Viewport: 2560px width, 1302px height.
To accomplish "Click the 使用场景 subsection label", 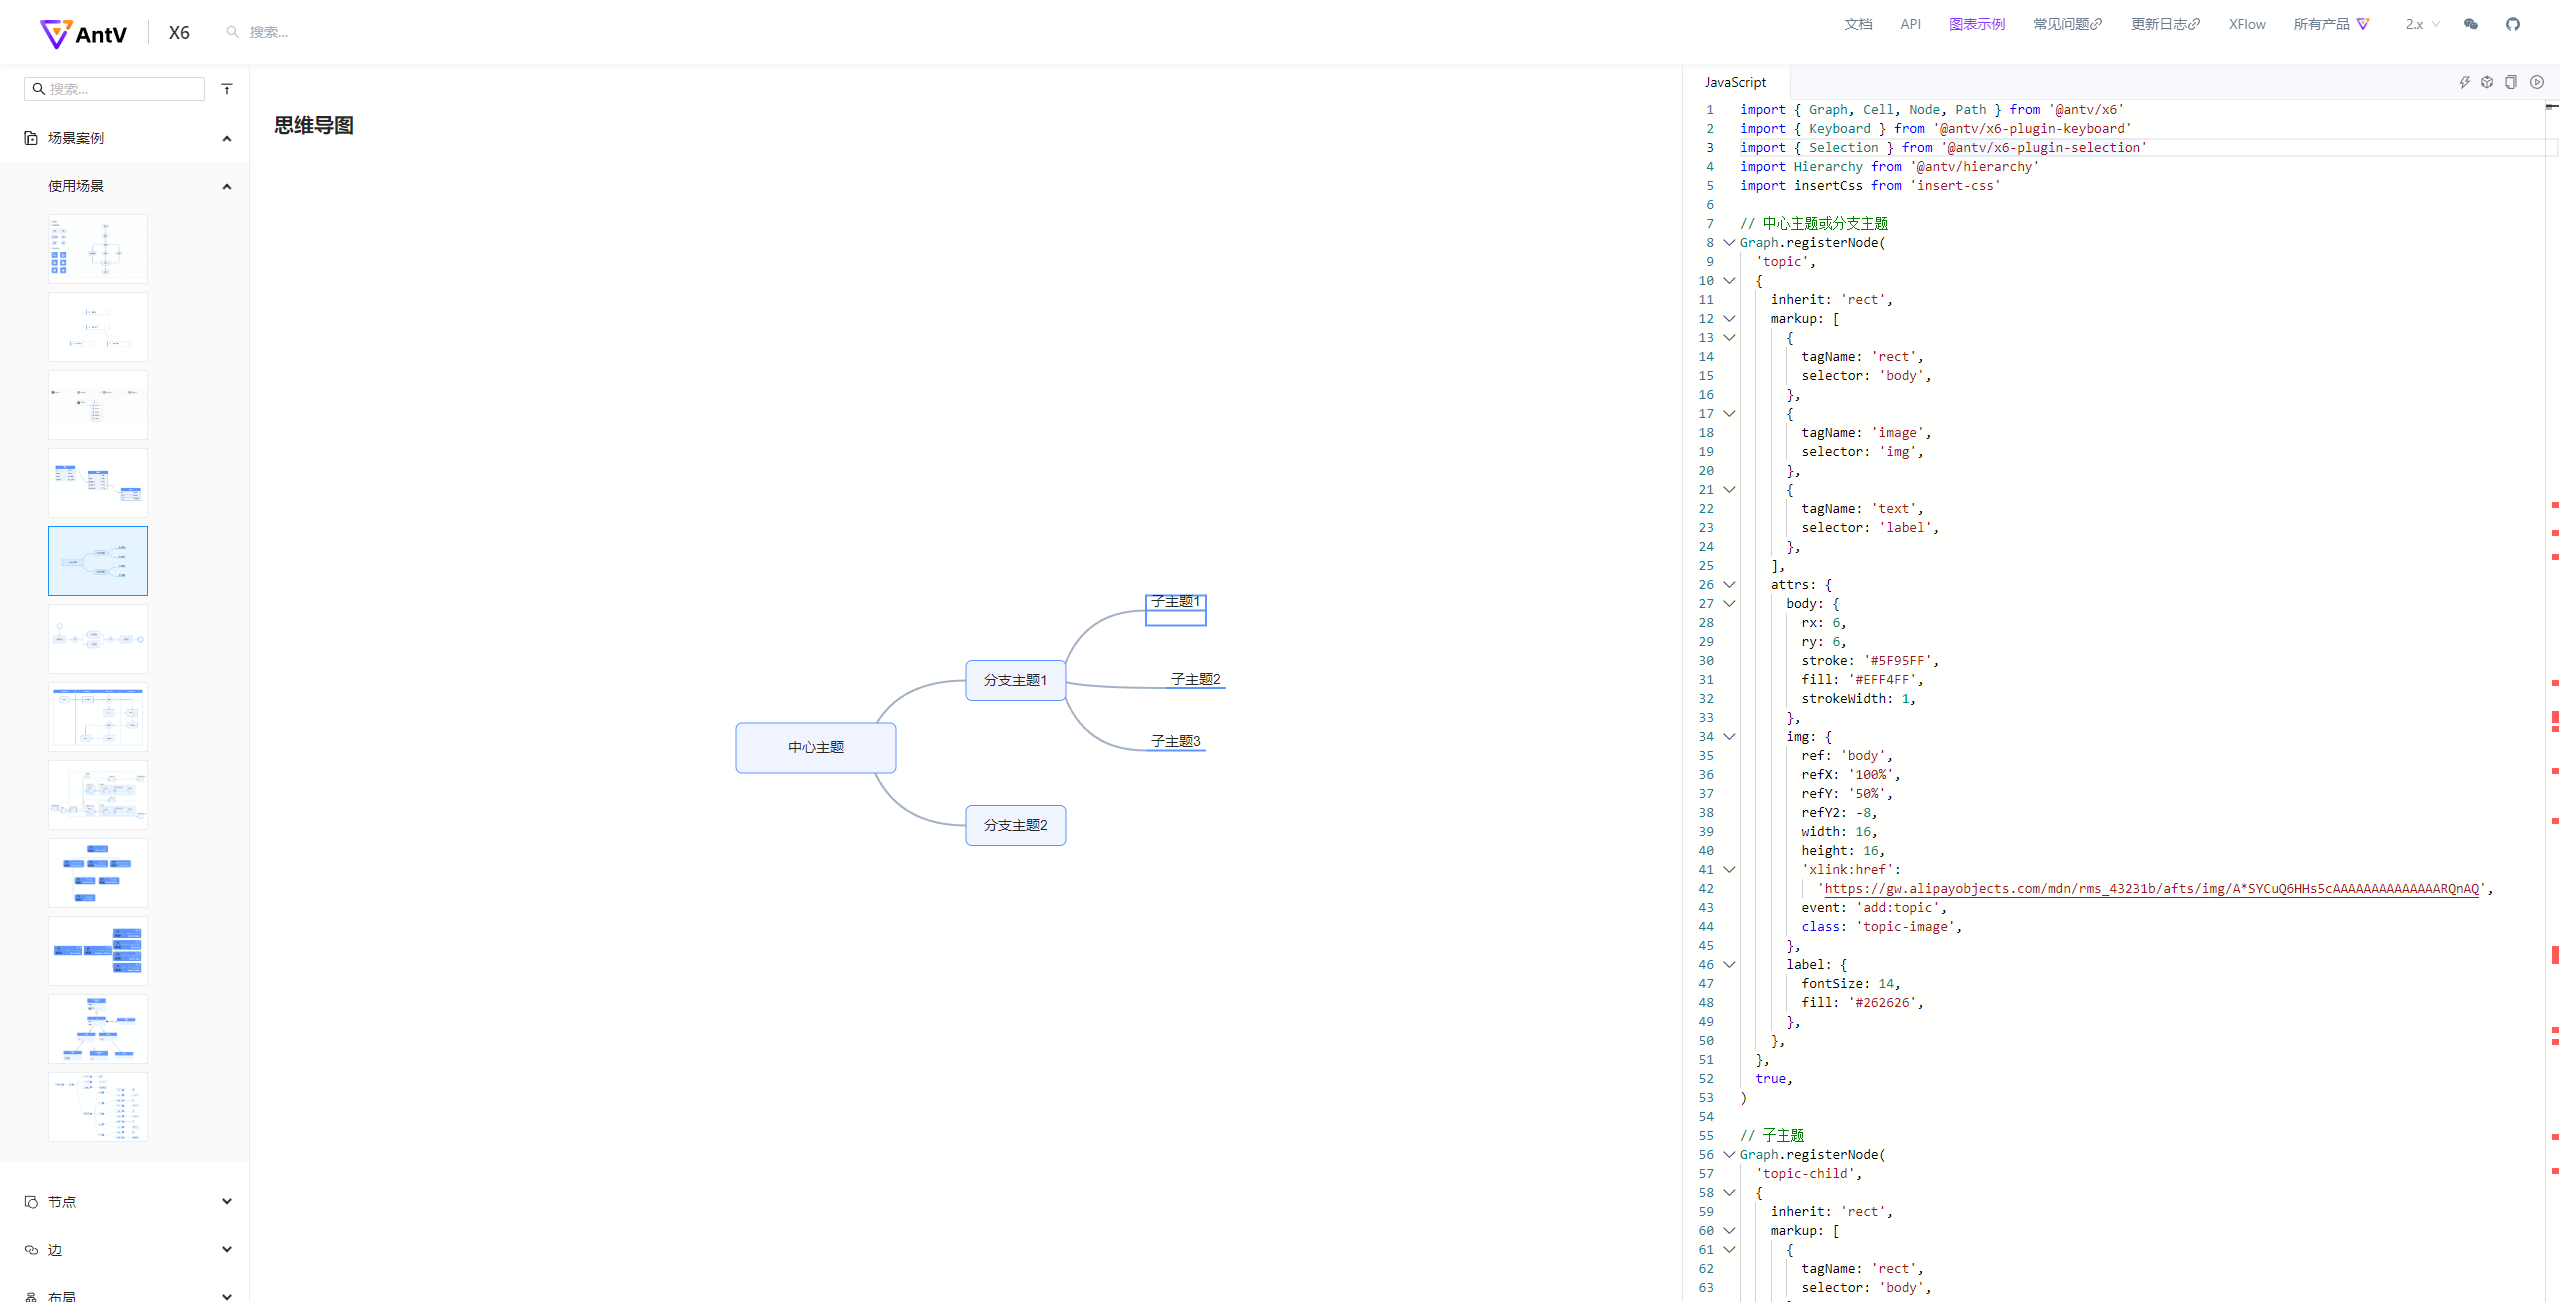I will pos(76,186).
